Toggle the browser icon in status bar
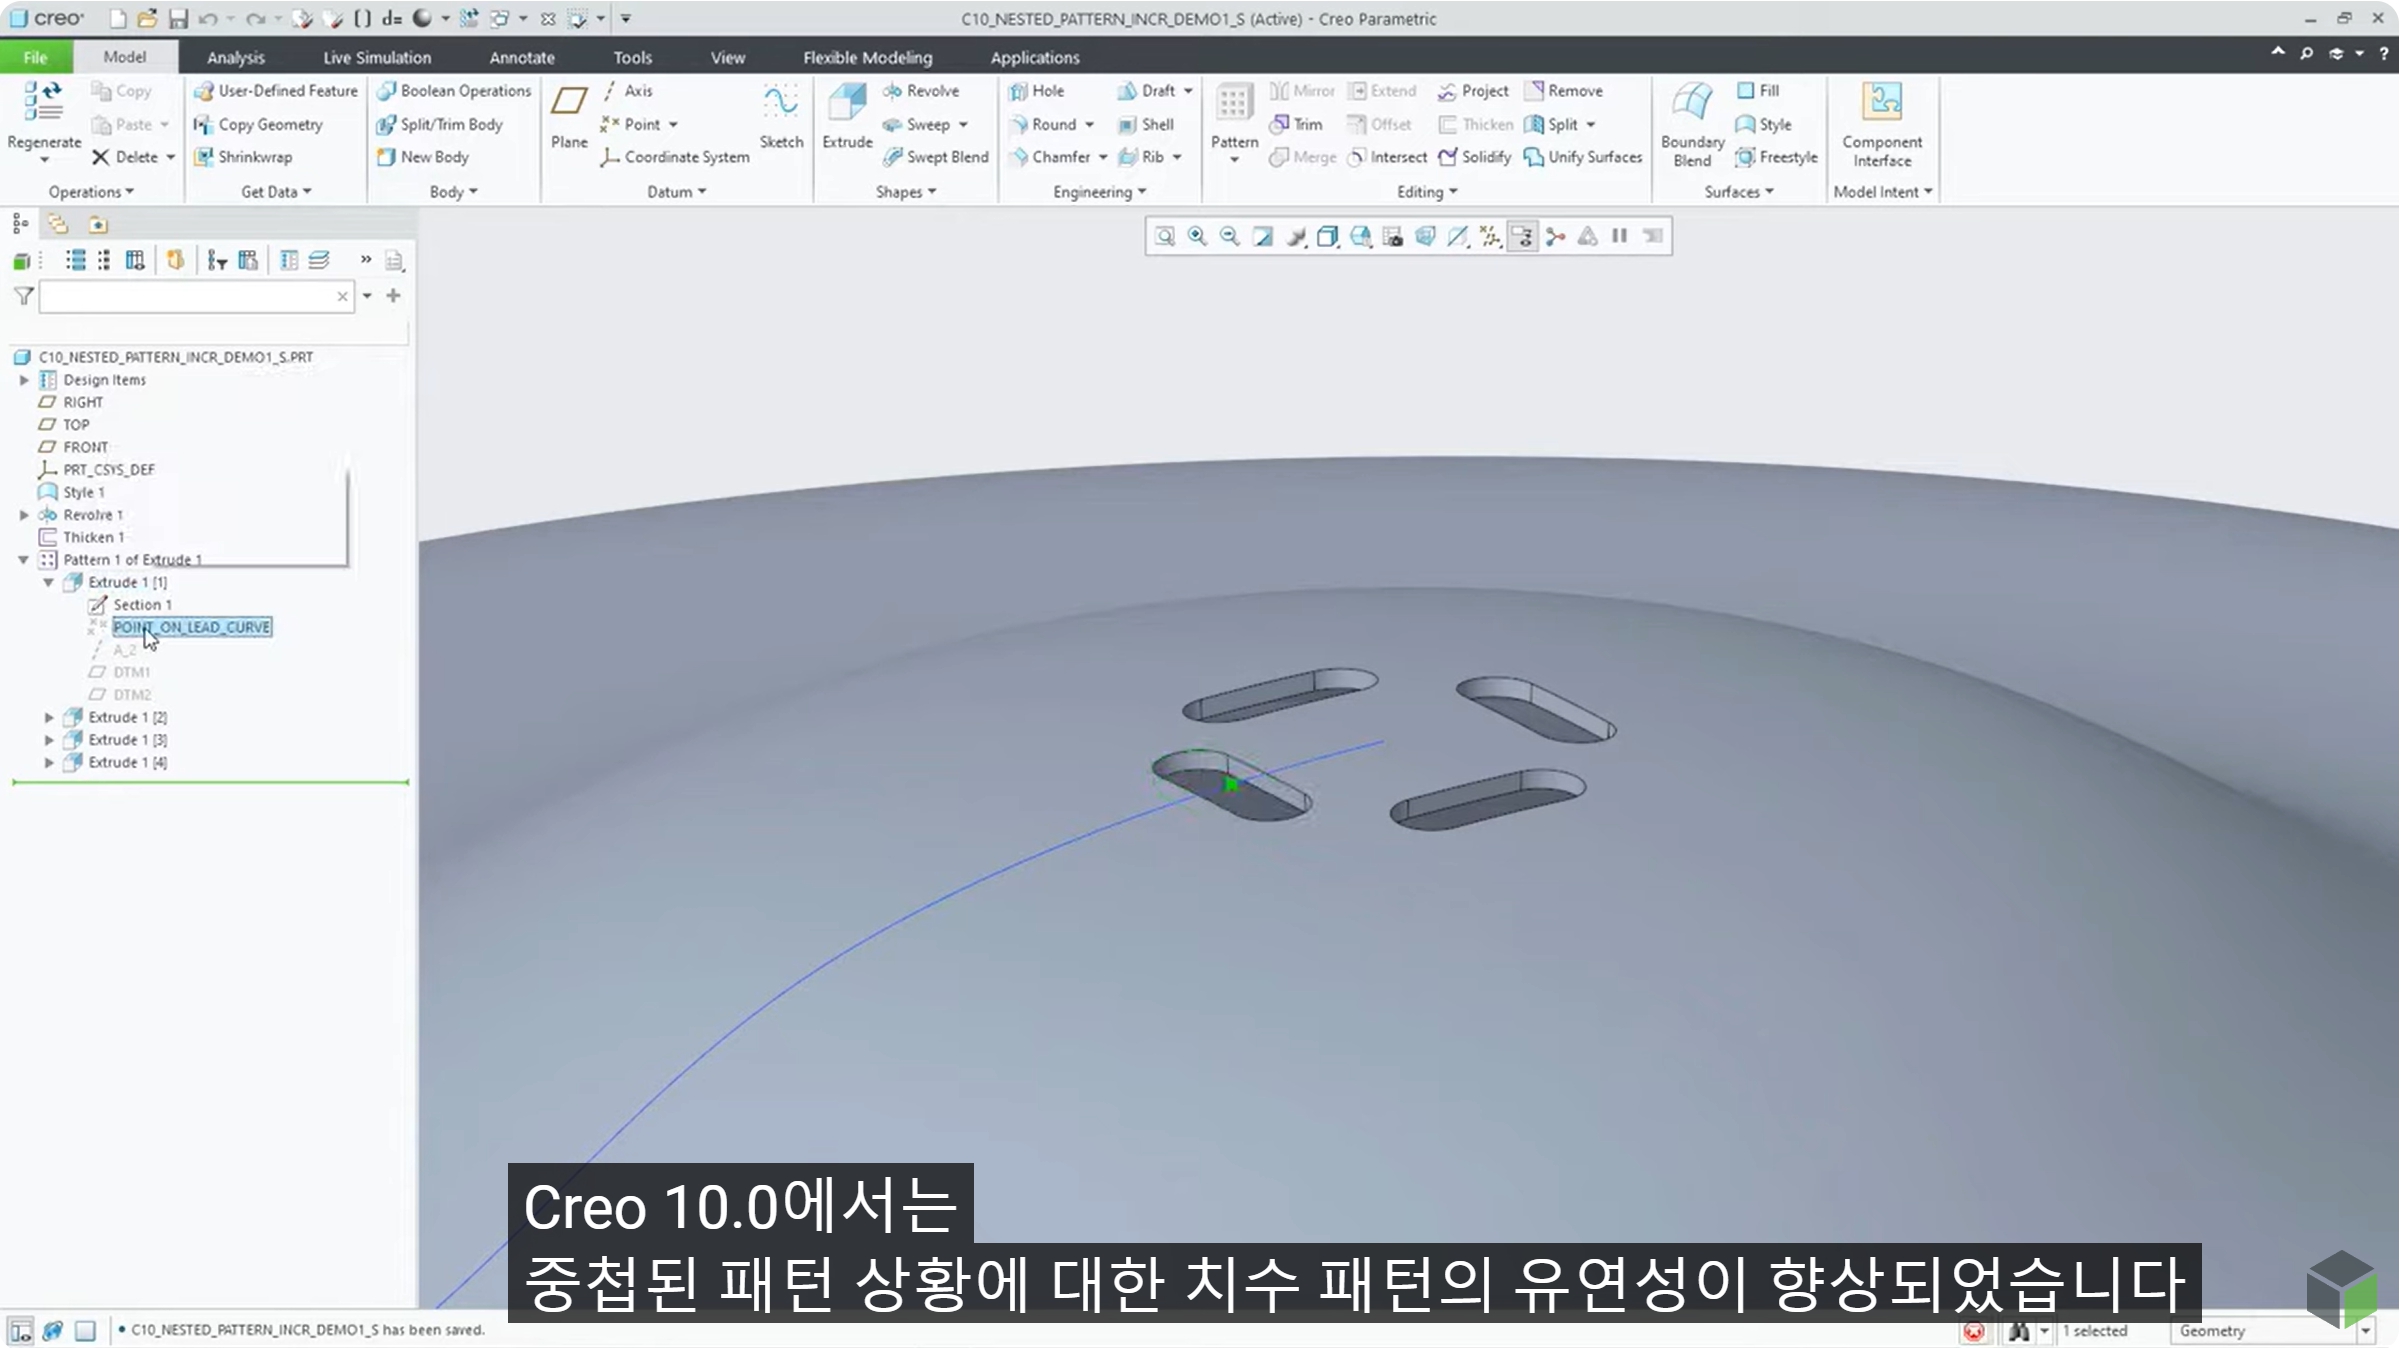Screen dimensions: 2401x1348 (53, 1331)
